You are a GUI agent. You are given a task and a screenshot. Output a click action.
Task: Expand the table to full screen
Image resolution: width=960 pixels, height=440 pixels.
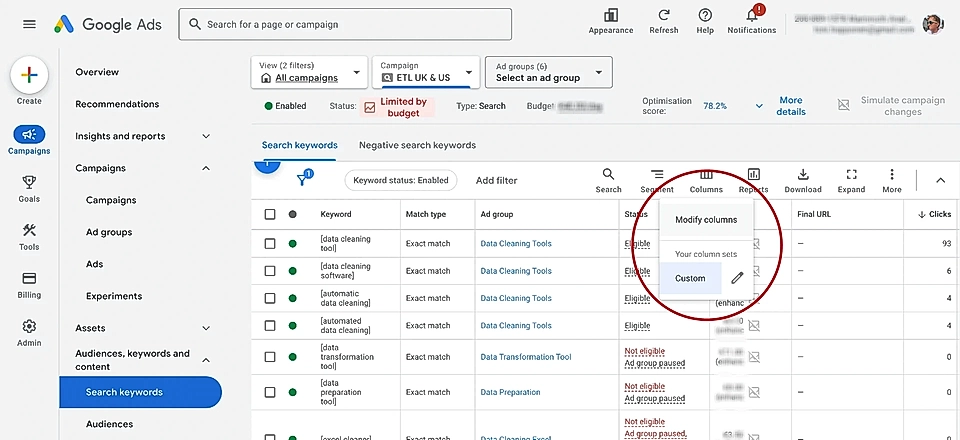[x=851, y=181]
